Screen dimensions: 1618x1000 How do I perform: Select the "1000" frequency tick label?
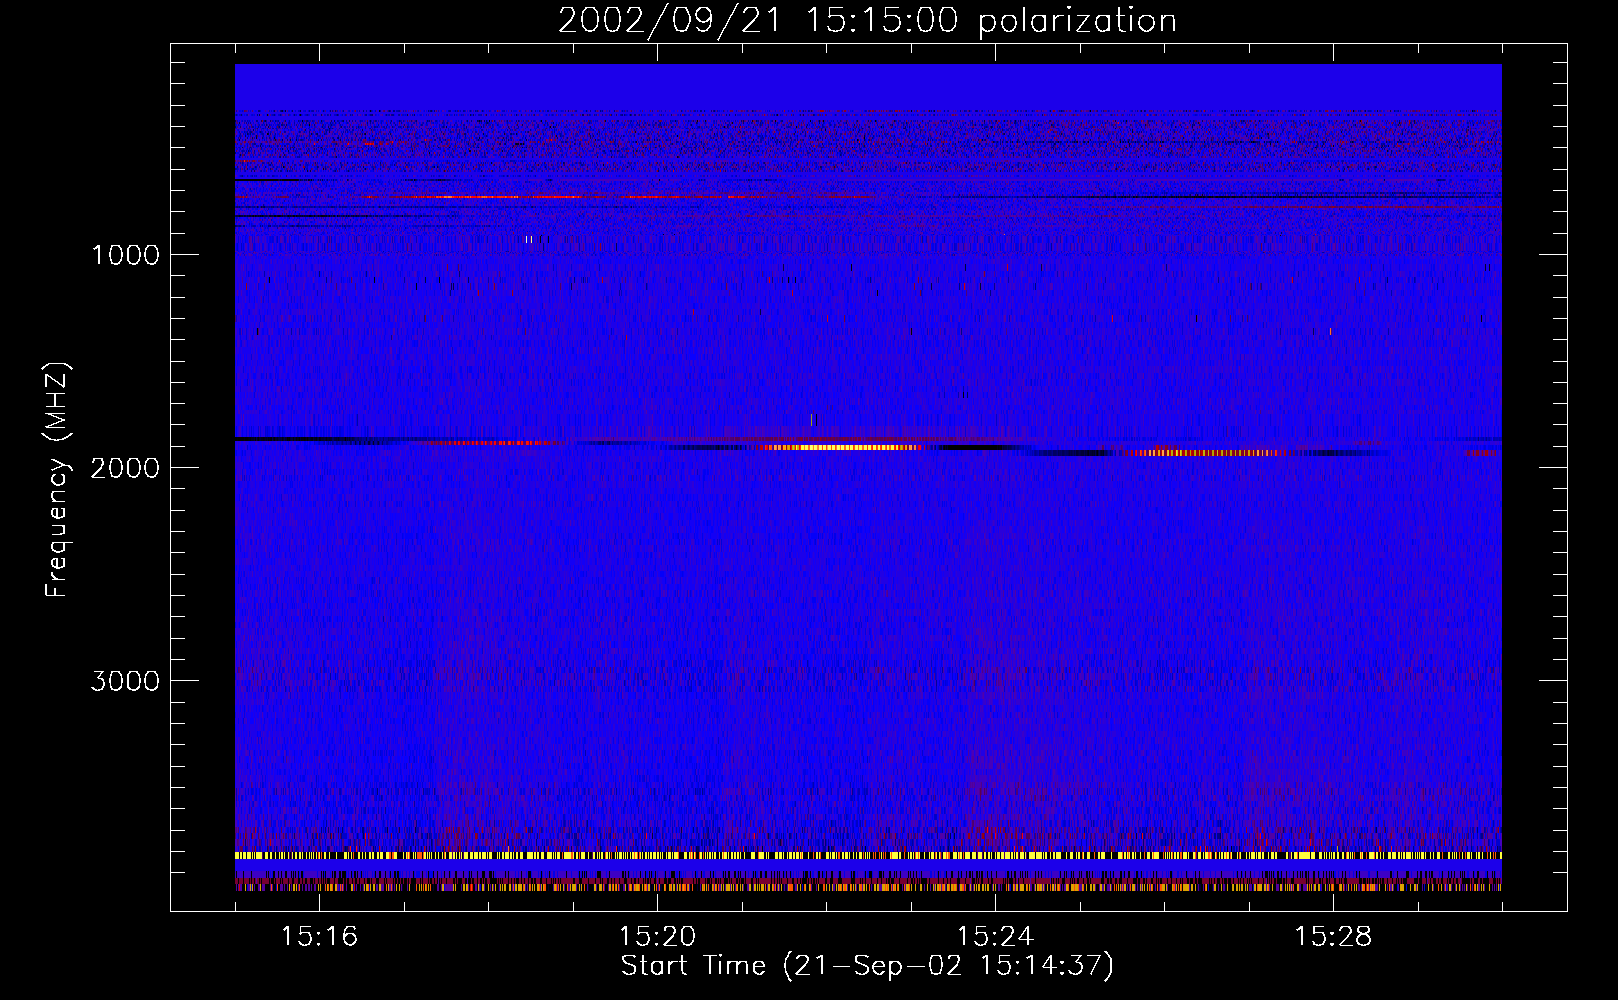tap(125, 255)
